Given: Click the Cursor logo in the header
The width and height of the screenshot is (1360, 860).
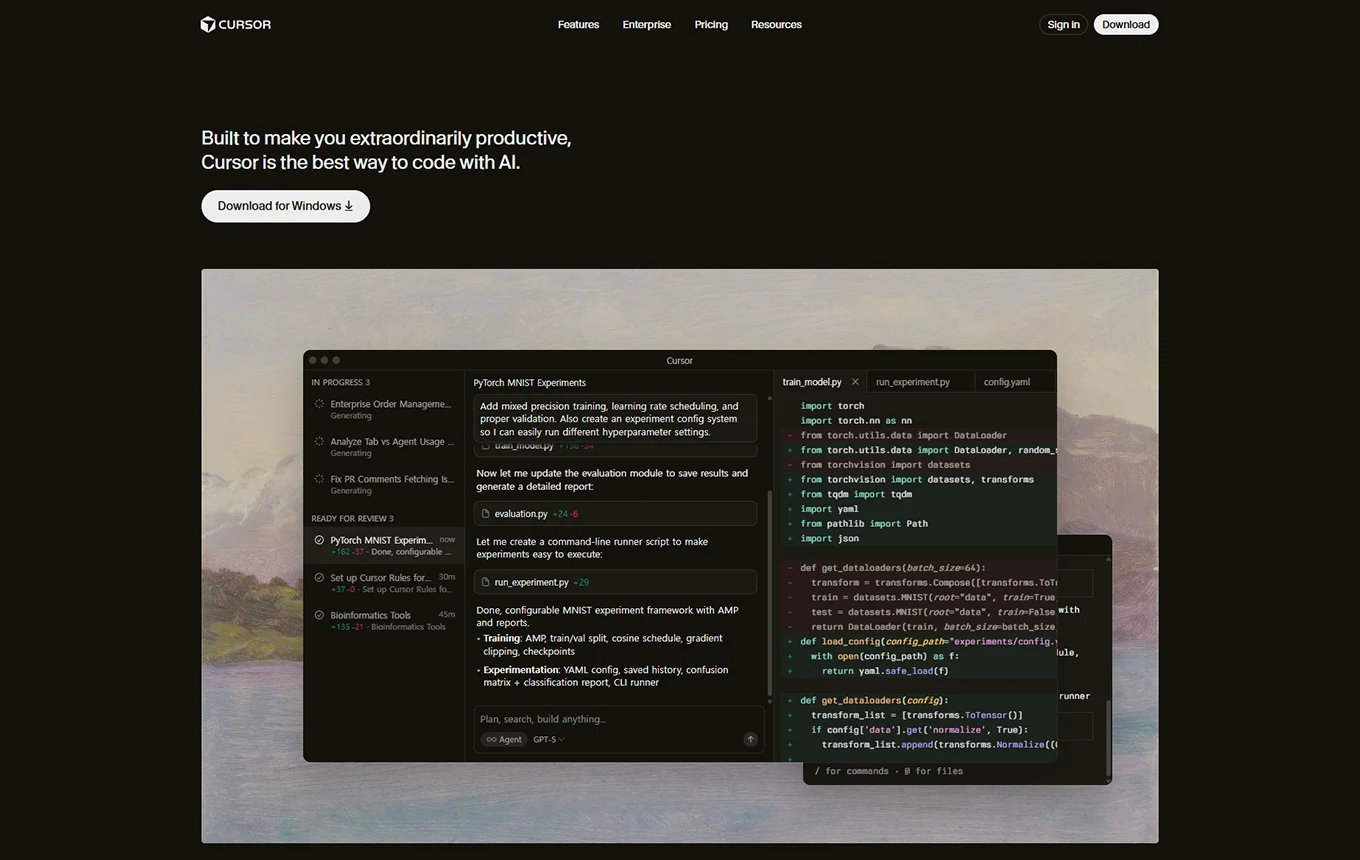Looking at the screenshot, I should [236, 24].
